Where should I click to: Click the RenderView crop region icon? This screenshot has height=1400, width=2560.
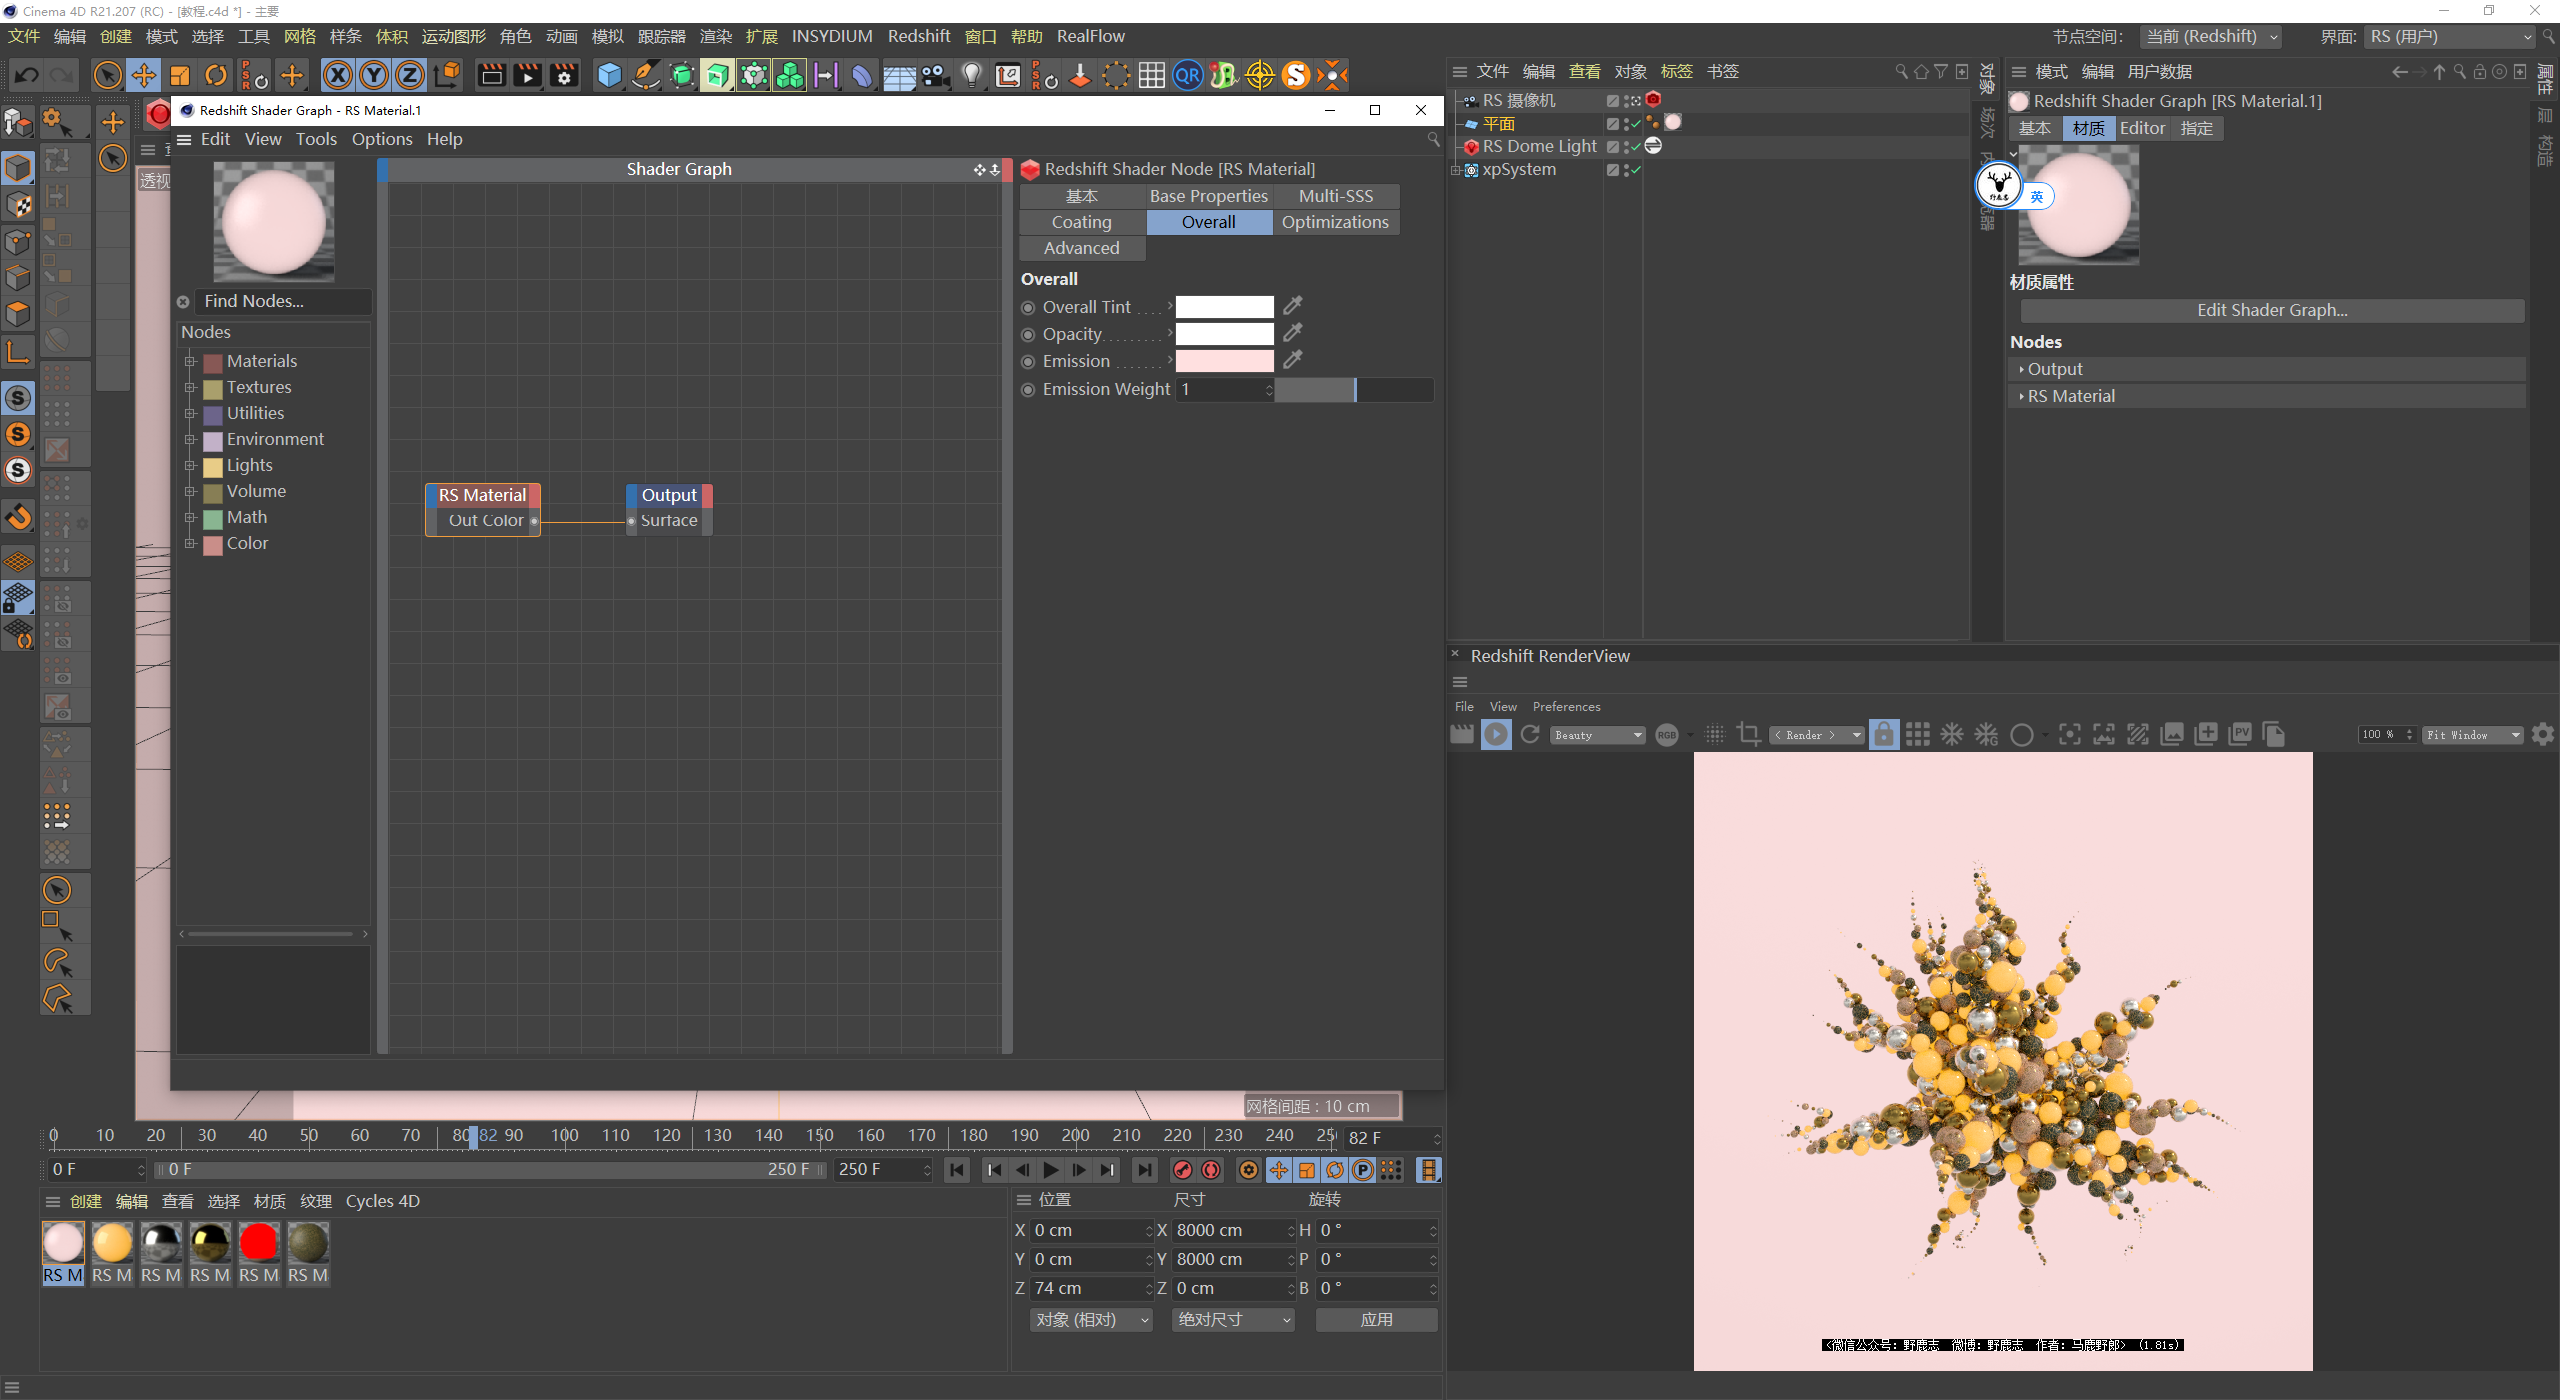point(1749,735)
